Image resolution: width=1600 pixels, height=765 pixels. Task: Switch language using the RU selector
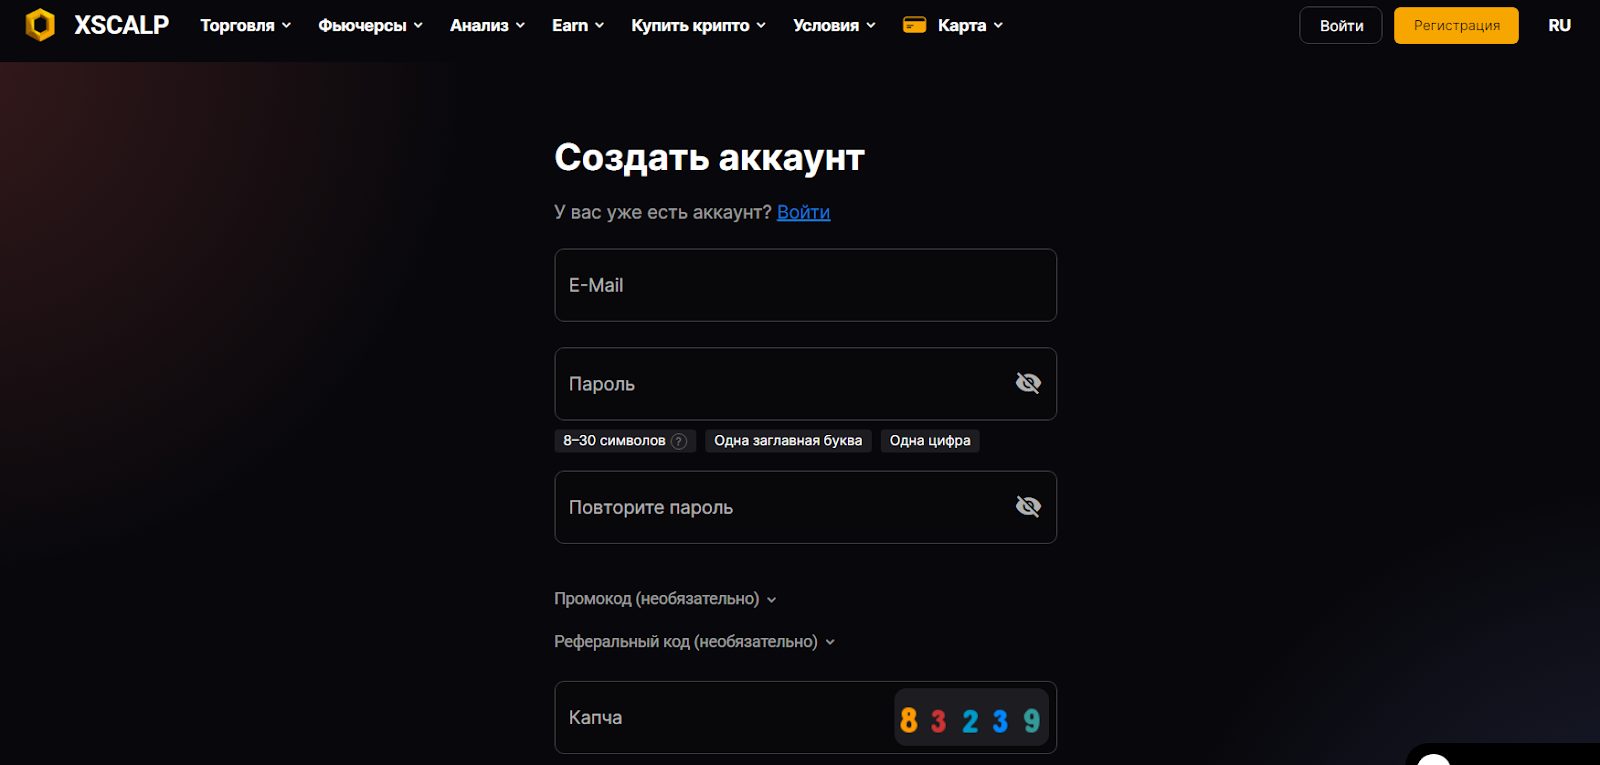click(x=1559, y=25)
